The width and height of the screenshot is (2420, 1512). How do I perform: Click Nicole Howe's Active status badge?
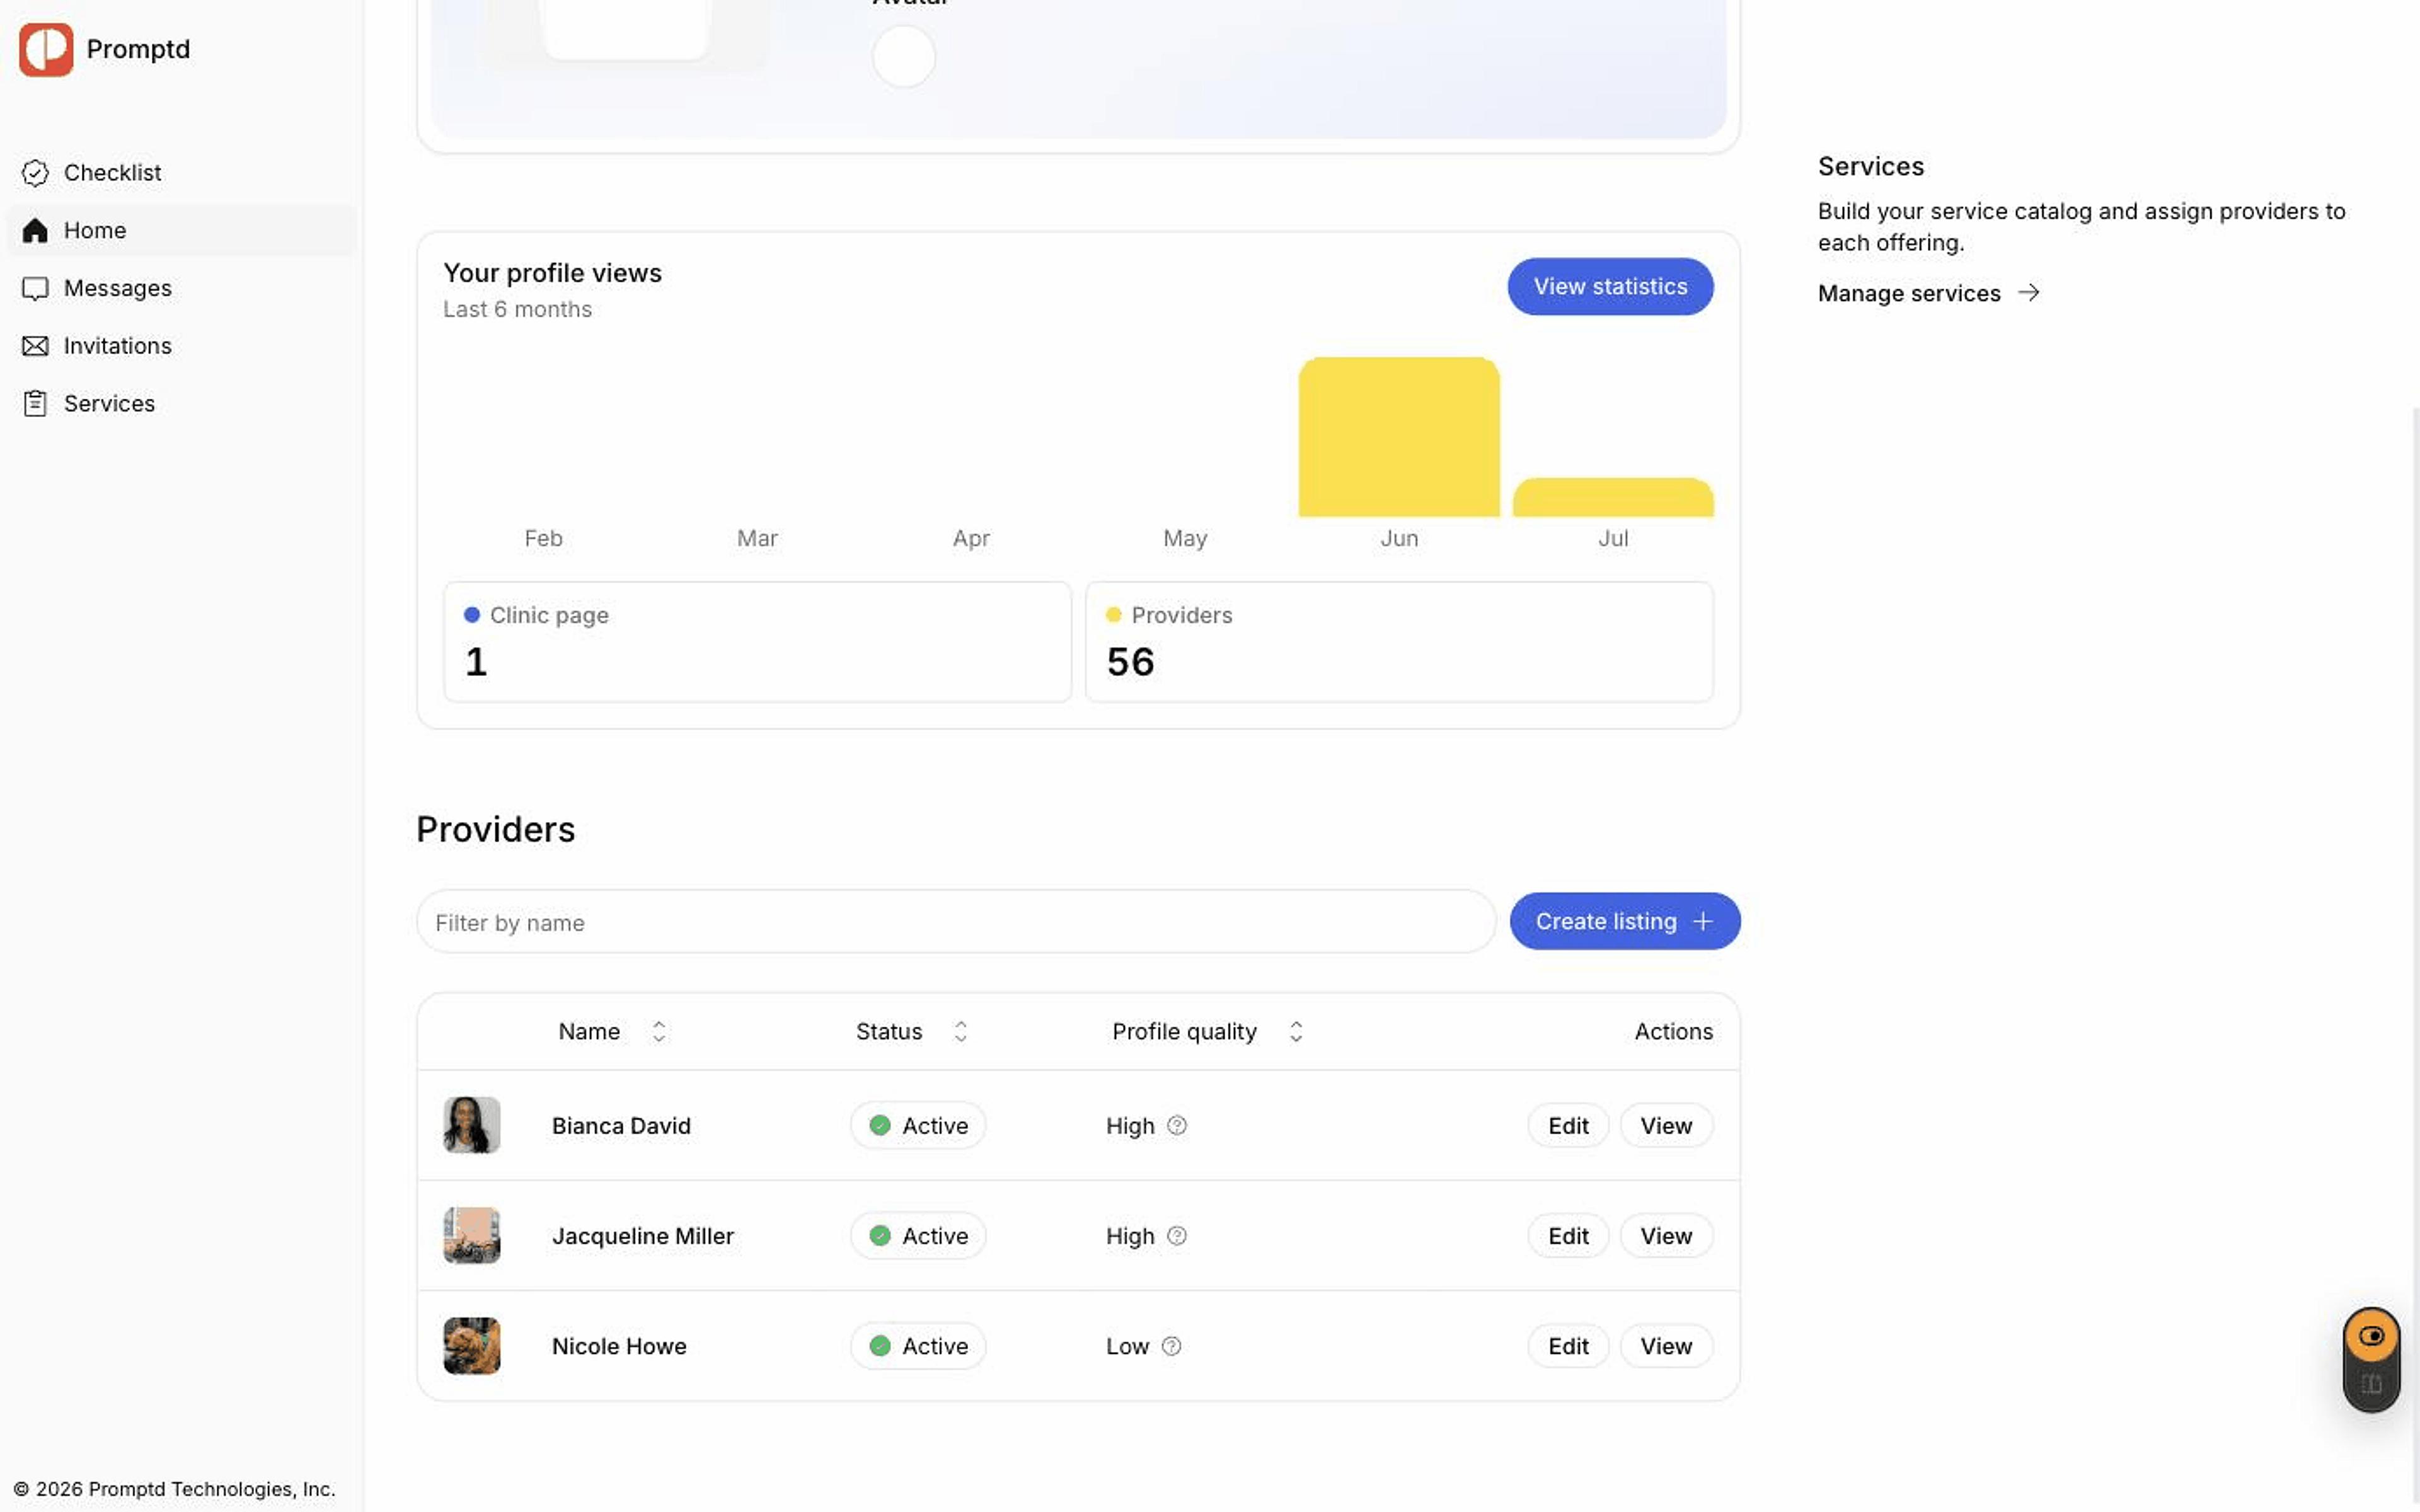(918, 1346)
